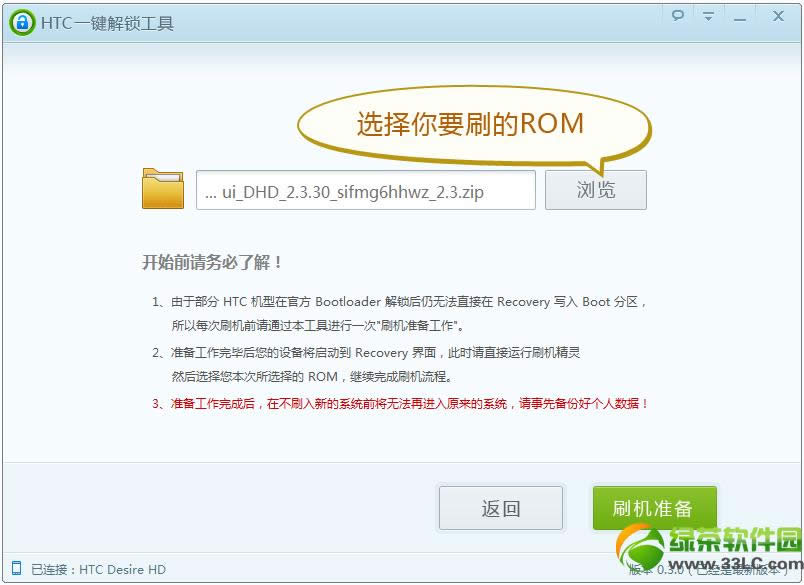
Task: Click the phone icon in the status bar
Action: tap(16, 568)
